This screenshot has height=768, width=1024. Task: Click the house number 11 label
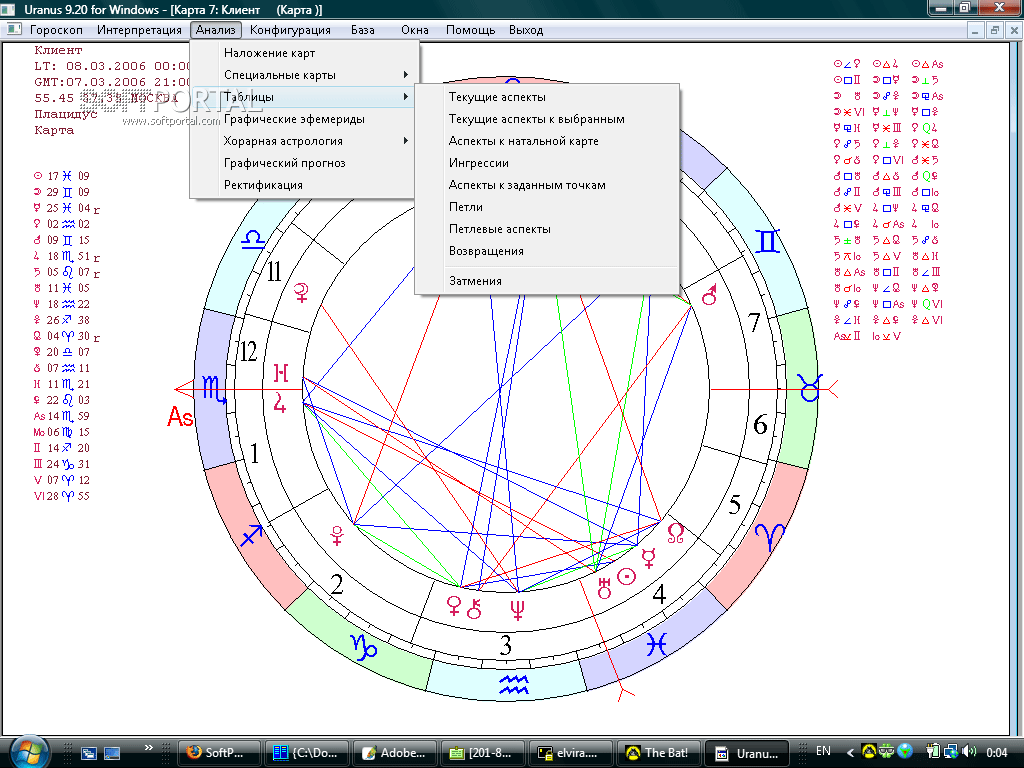coord(274,272)
